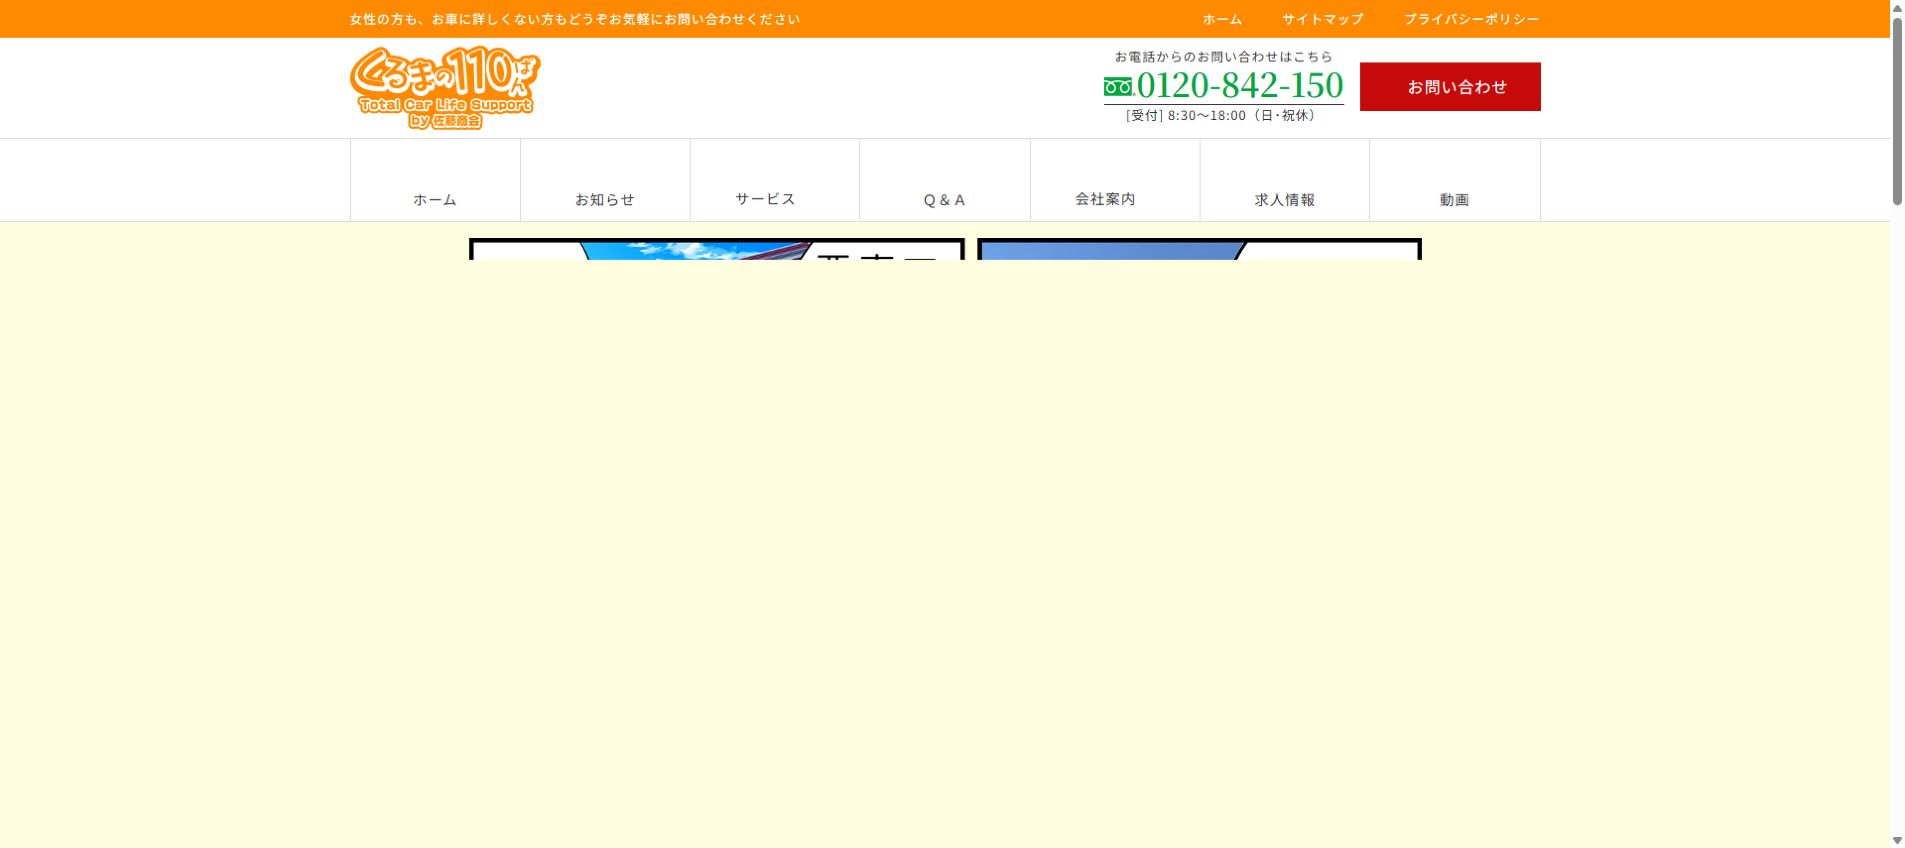
Task: Click the reception hours text 8:30〜18:00
Action: pyautogui.click(x=1207, y=116)
